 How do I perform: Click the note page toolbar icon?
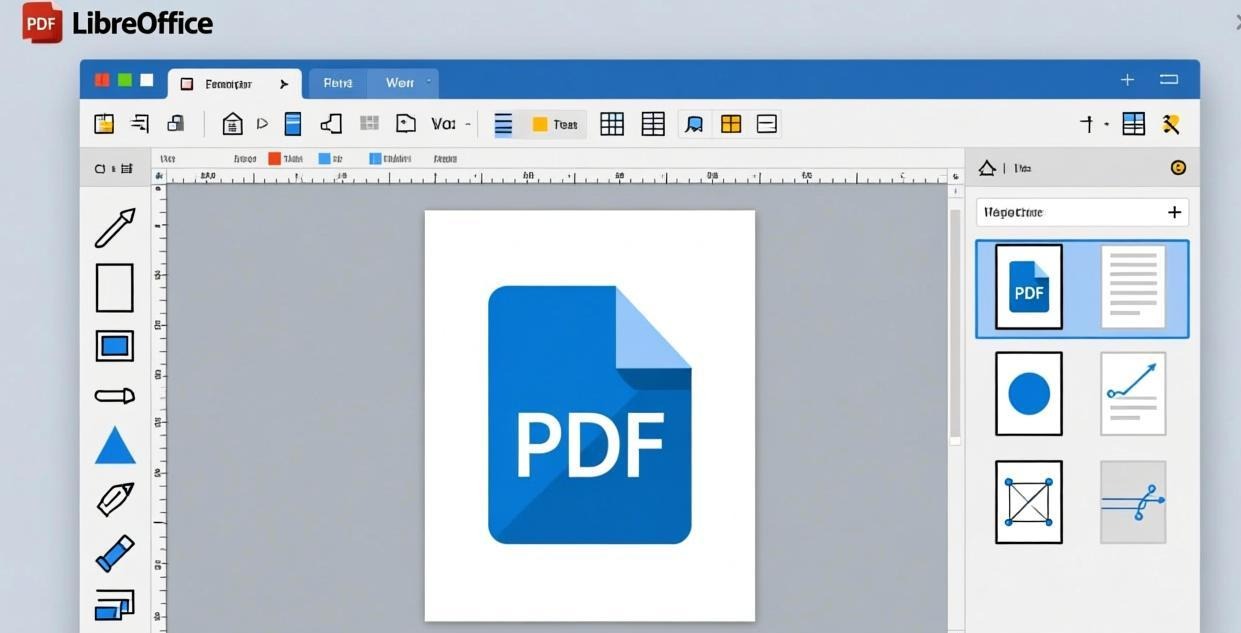(405, 123)
